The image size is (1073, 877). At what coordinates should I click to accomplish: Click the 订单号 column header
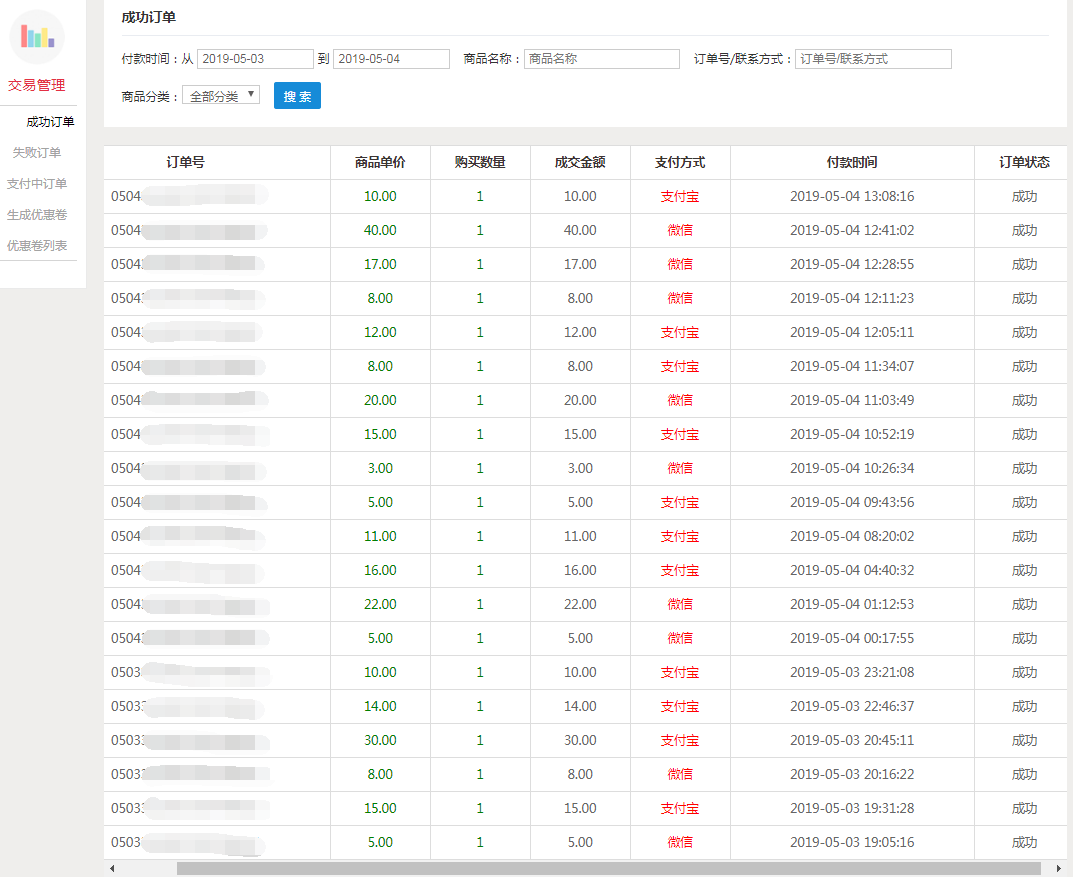click(185, 162)
